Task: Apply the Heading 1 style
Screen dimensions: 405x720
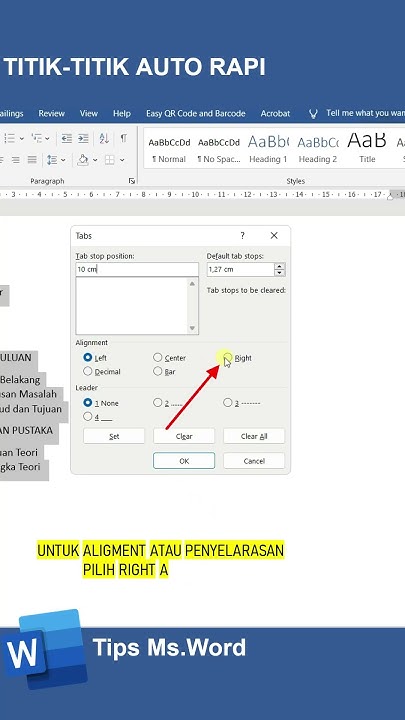Action: tap(268, 150)
